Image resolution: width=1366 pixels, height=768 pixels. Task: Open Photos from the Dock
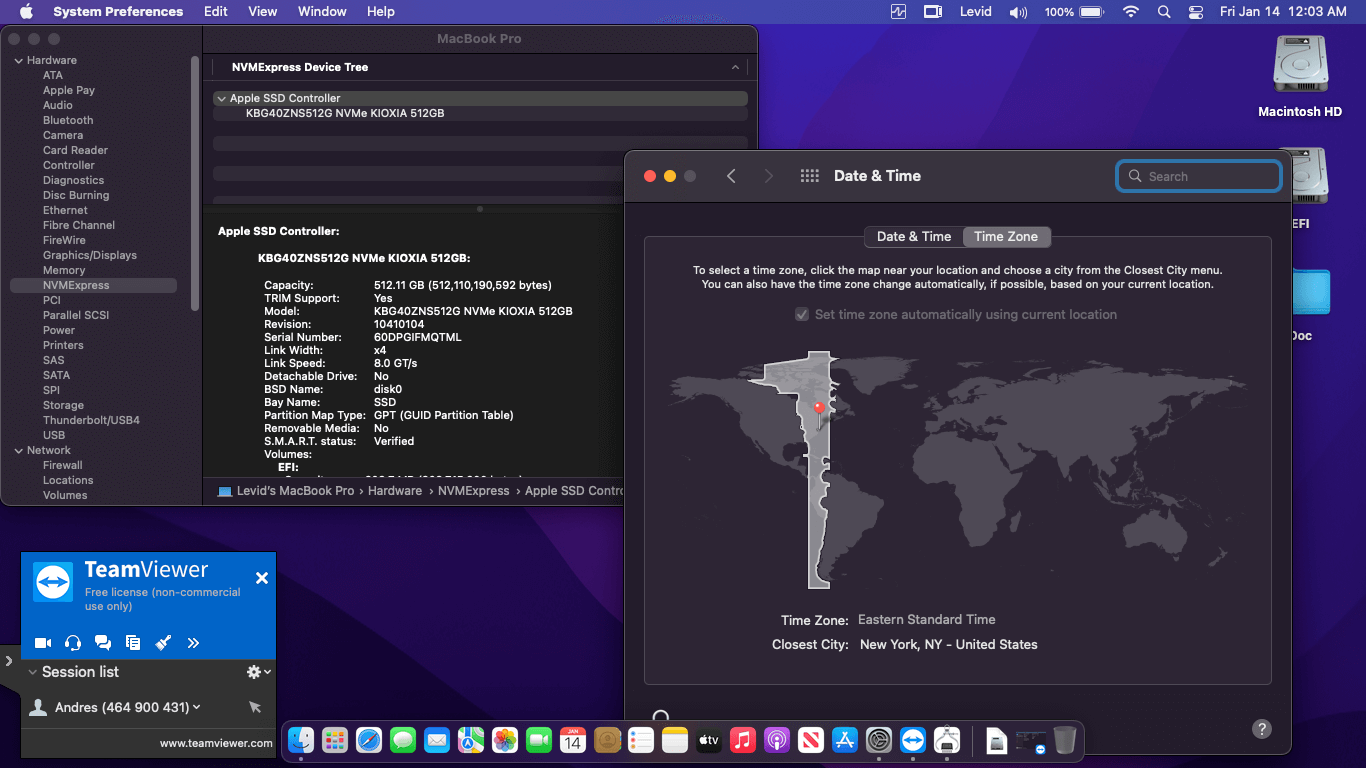point(505,740)
